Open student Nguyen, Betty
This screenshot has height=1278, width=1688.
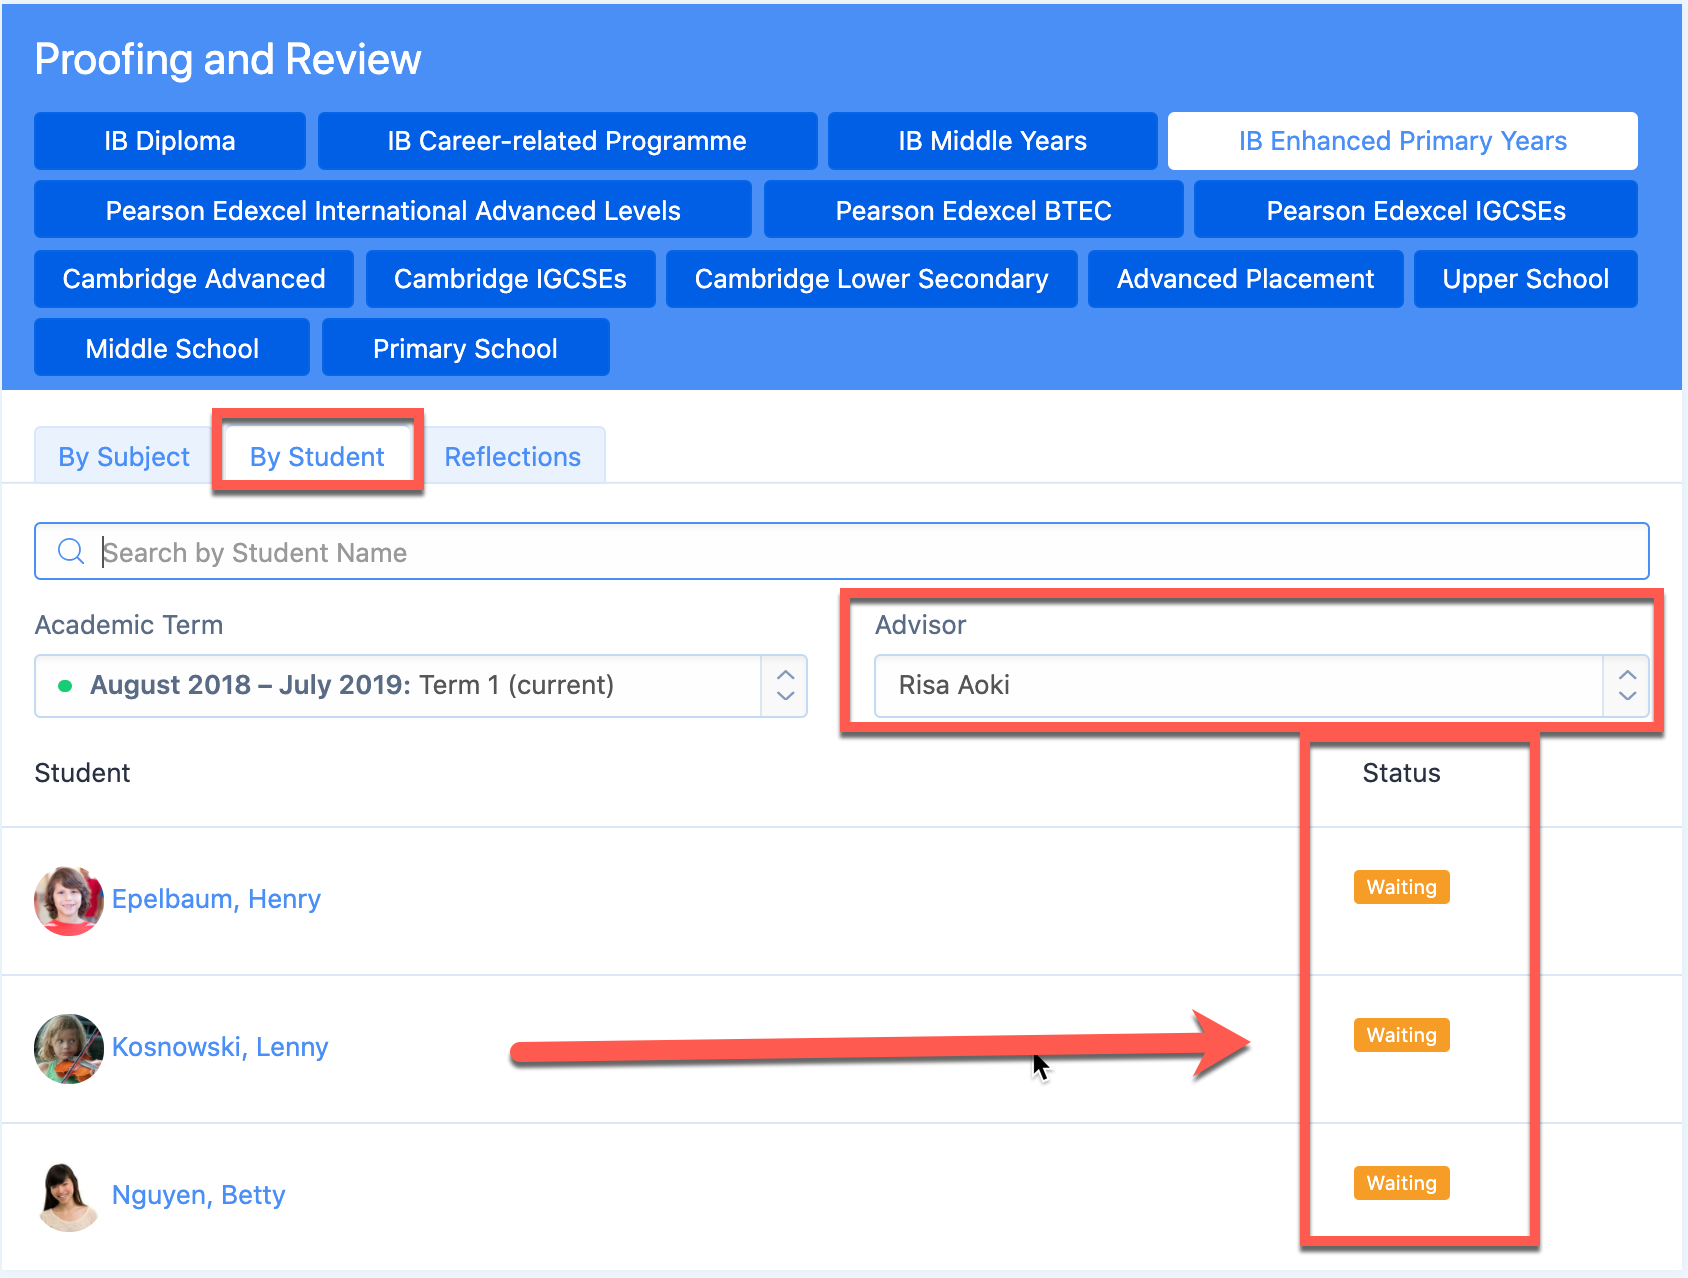[x=198, y=1195]
